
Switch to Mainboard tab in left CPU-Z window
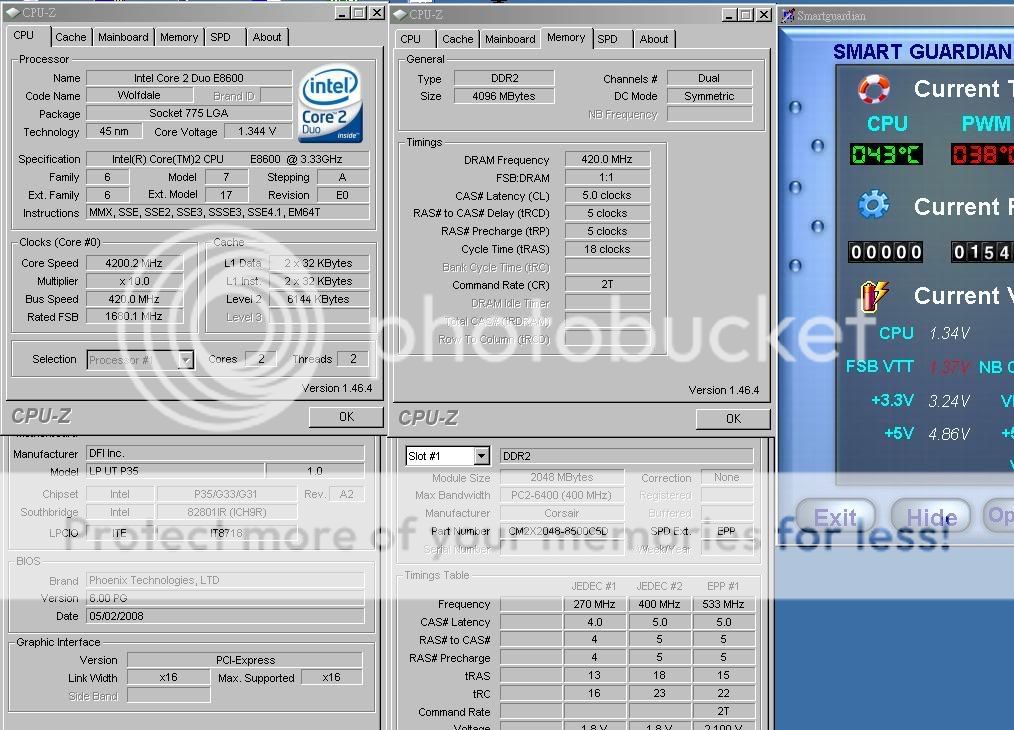123,37
